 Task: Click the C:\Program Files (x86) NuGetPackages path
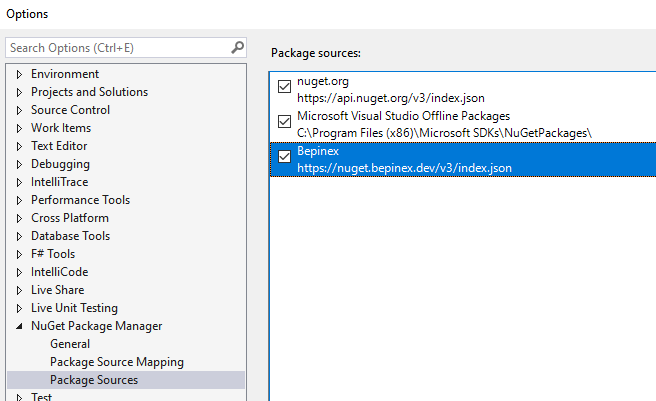tap(444, 133)
